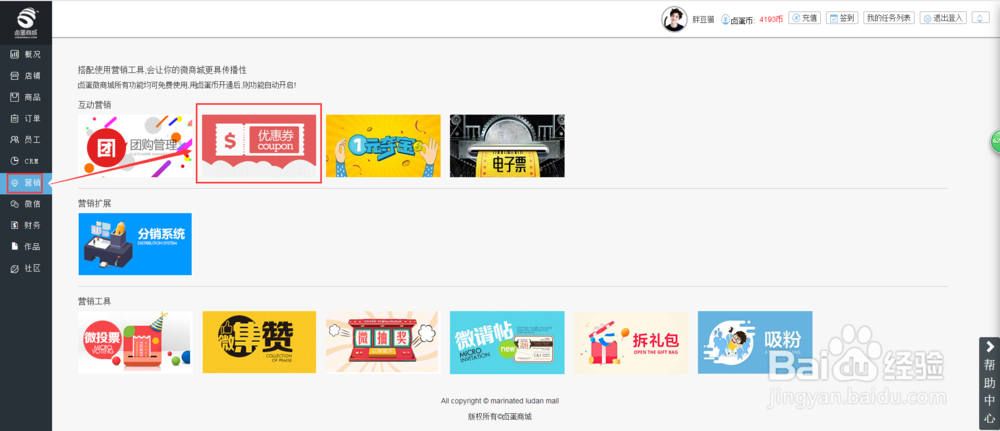Open the 1元夺宝 tile
This screenshot has width=1000, height=431.
383,146
